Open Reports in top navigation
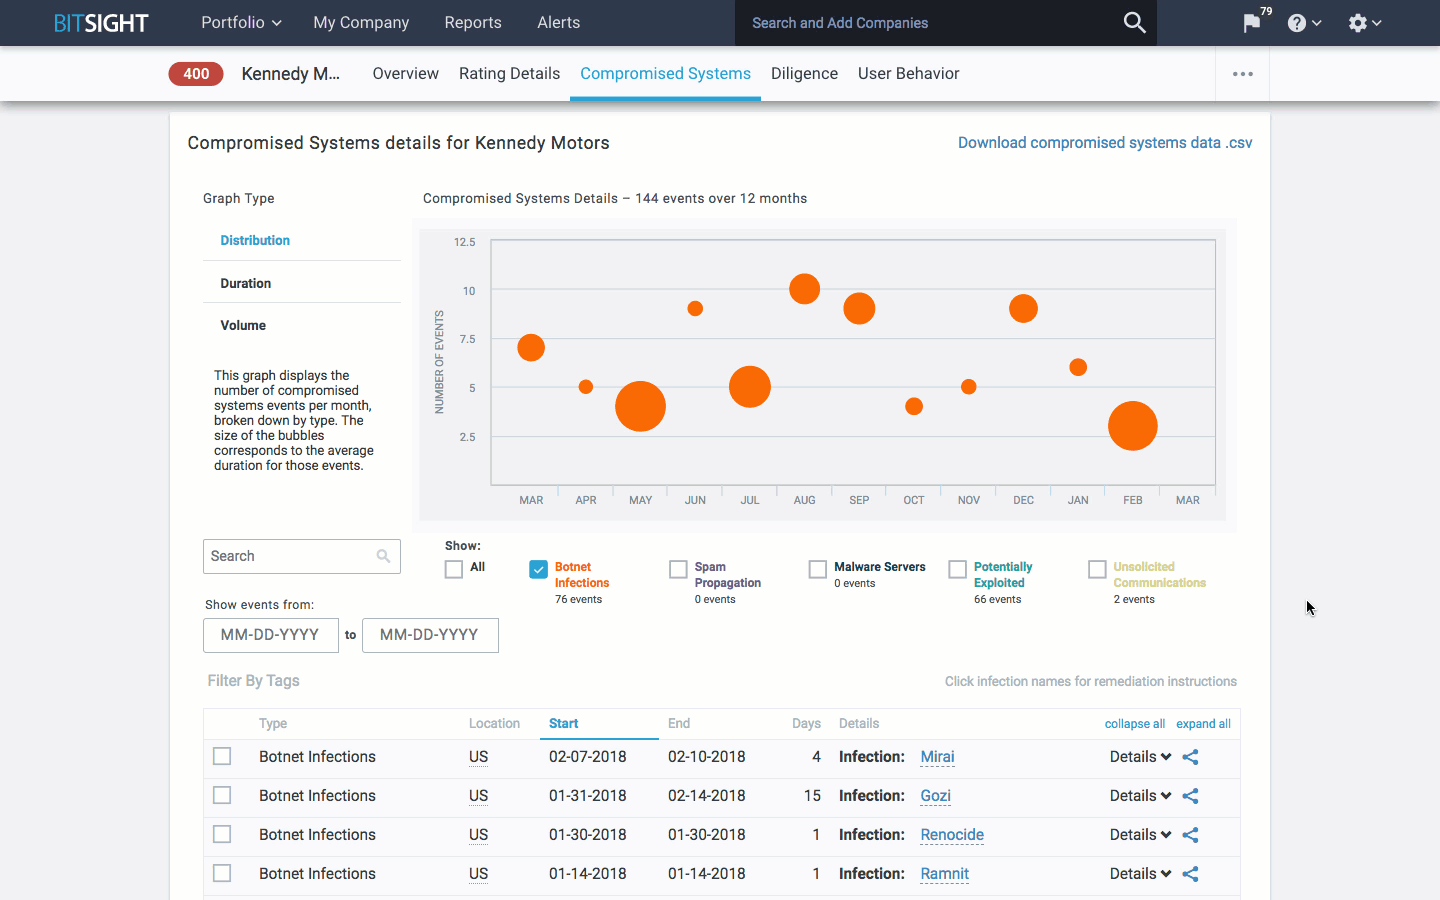 (x=473, y=22)
